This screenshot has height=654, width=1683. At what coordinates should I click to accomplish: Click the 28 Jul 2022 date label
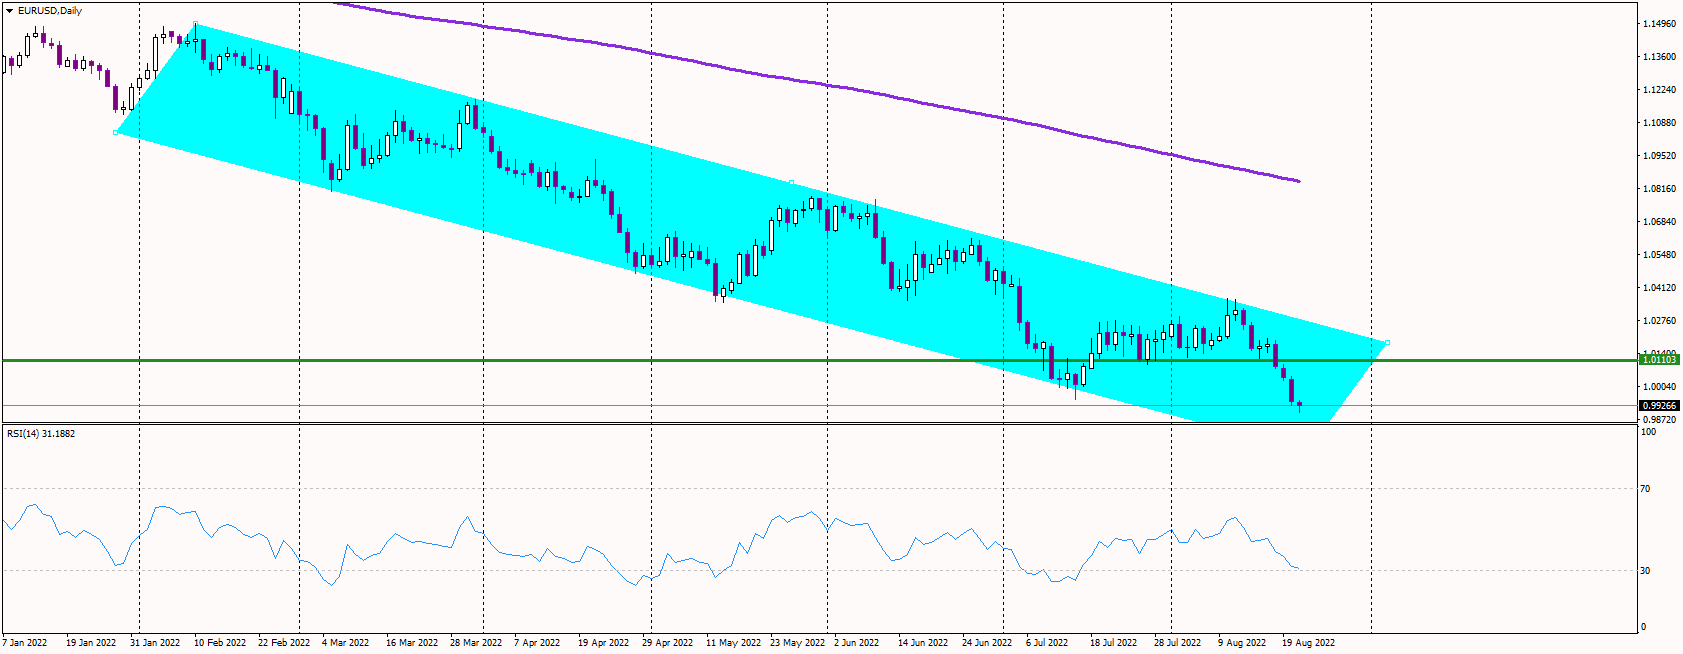1177,643
